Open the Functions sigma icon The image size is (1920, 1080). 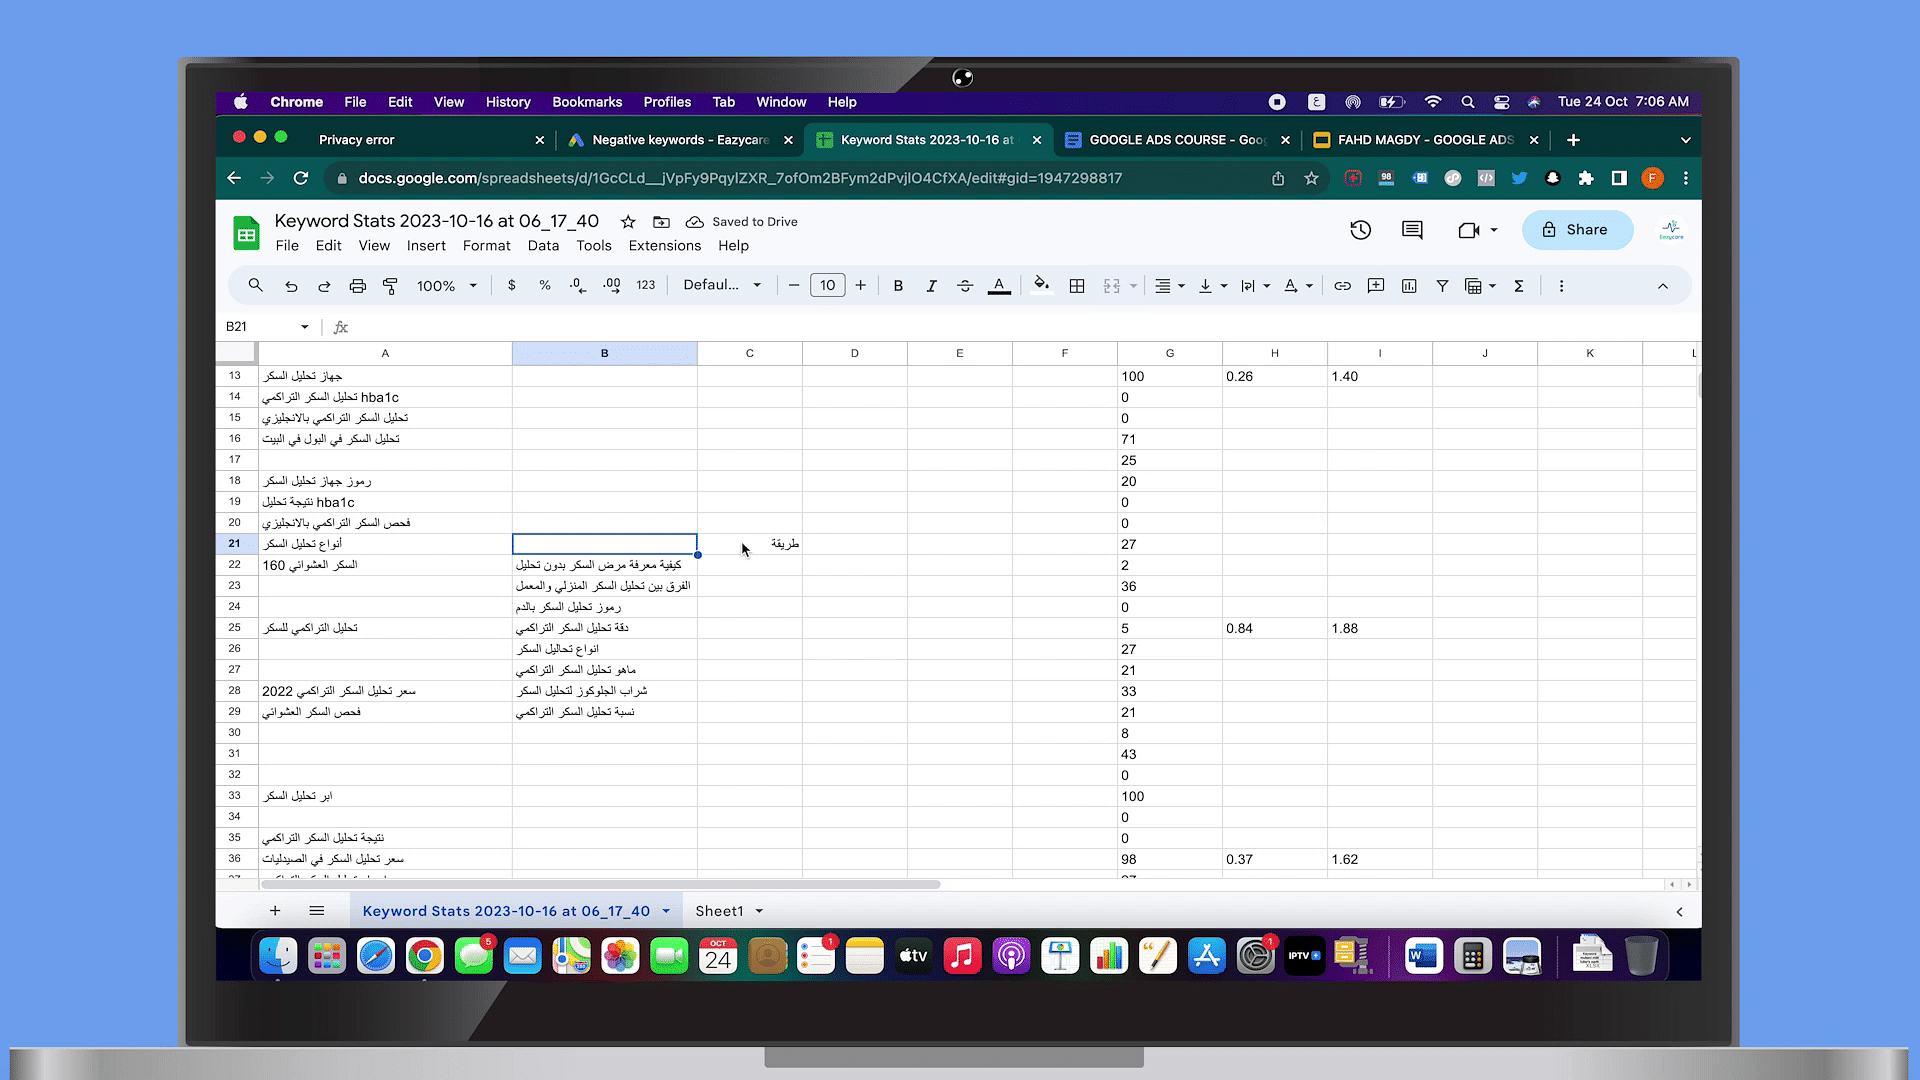pyautogui.click(x=1518, y=286)
